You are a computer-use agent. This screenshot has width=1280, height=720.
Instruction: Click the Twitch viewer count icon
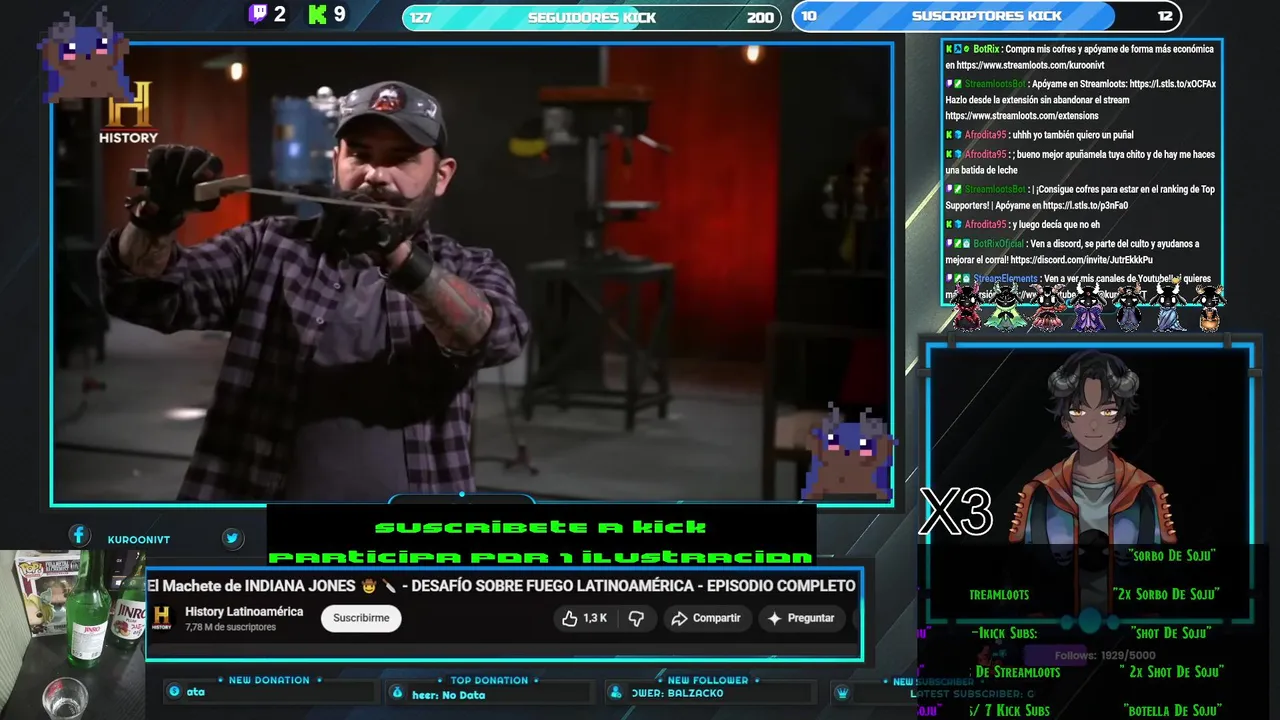[x=258, y=14]
